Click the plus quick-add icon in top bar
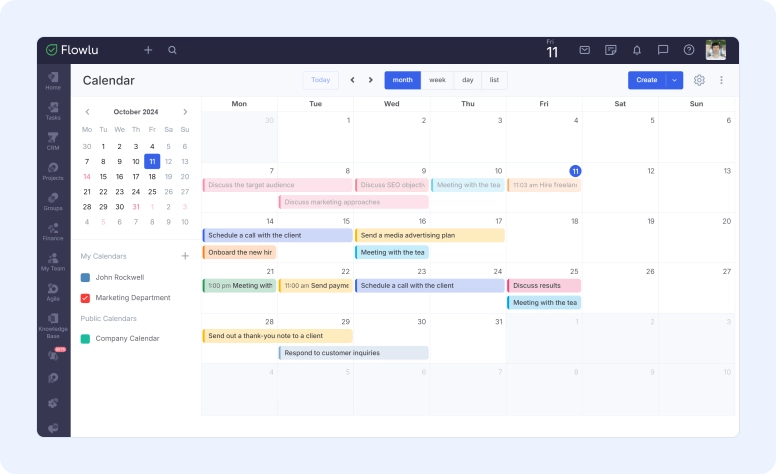 click(148, 50)
